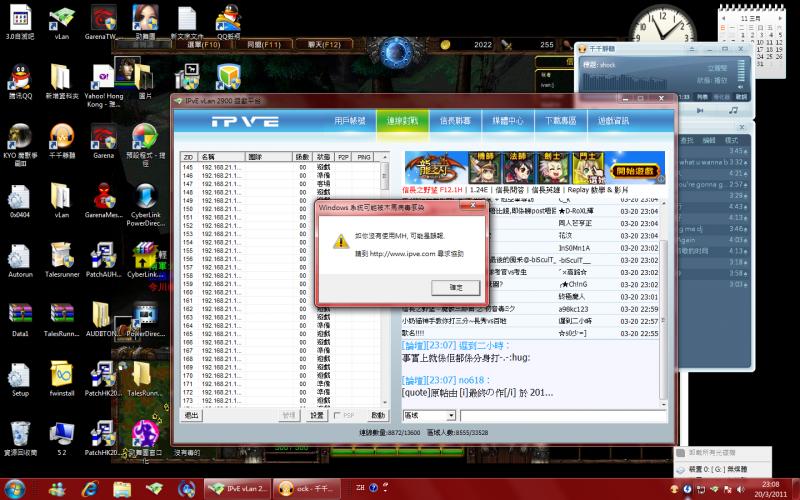The width and height of the screenshot is (800, 500).
Task: Click the GarenaTW desktop icon
Action: [x=104, y=22]
